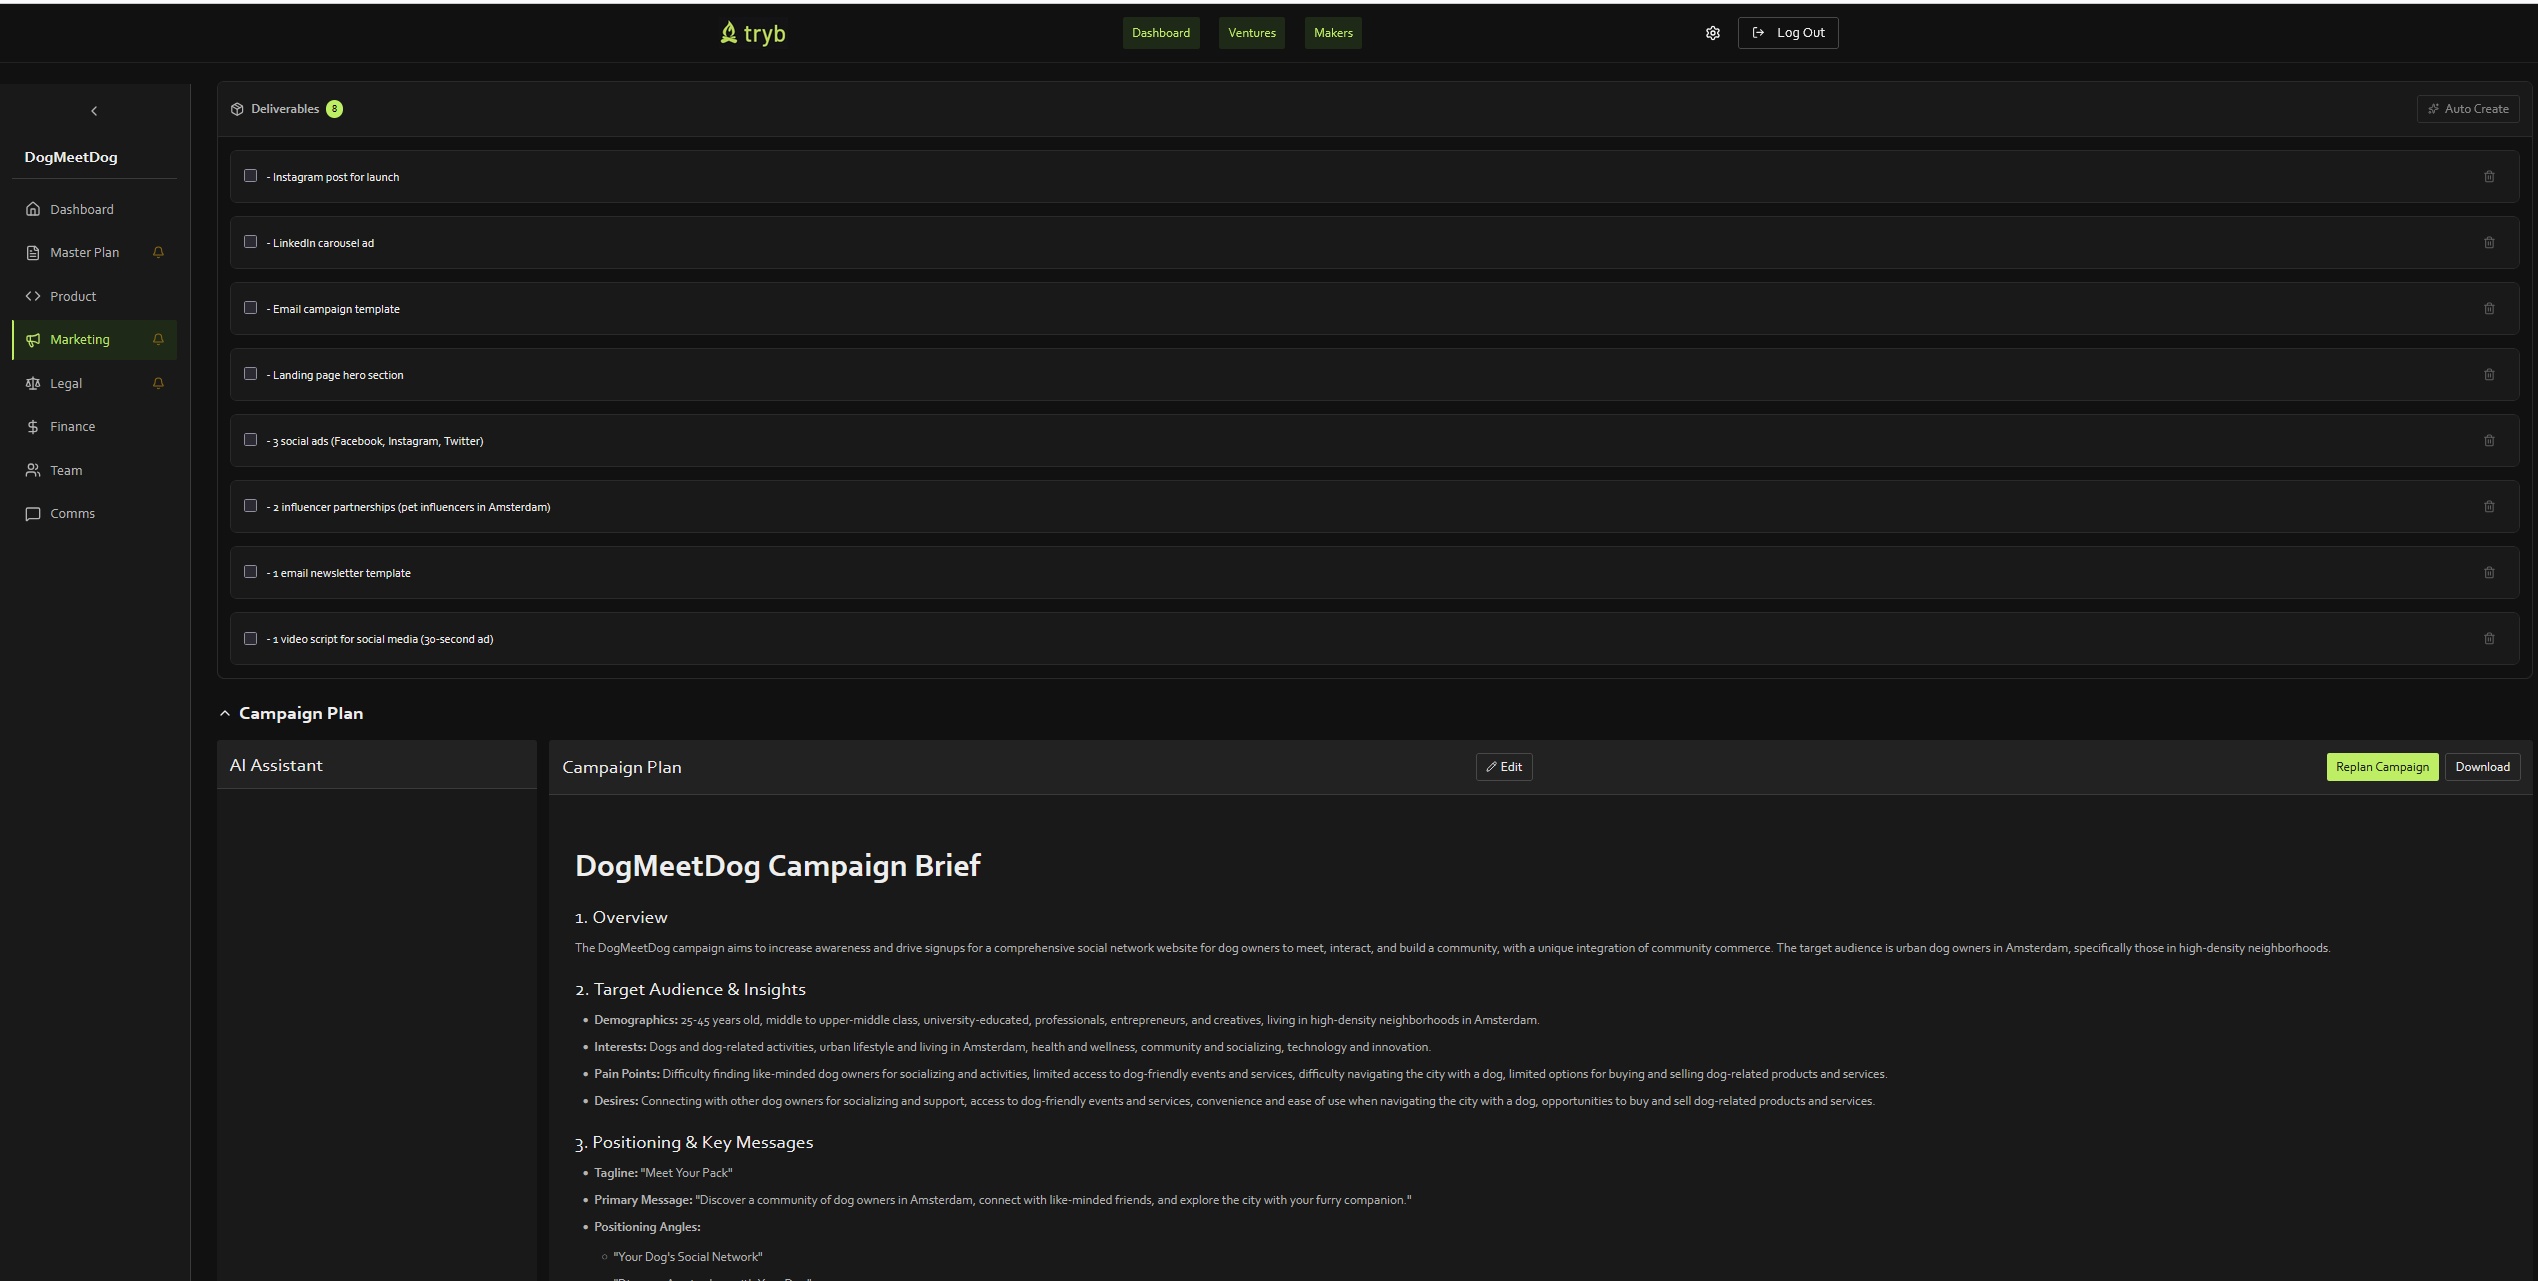Open Product via the code icon
Viewport: 2538px width, 1281px height.
tap(33, 295)
